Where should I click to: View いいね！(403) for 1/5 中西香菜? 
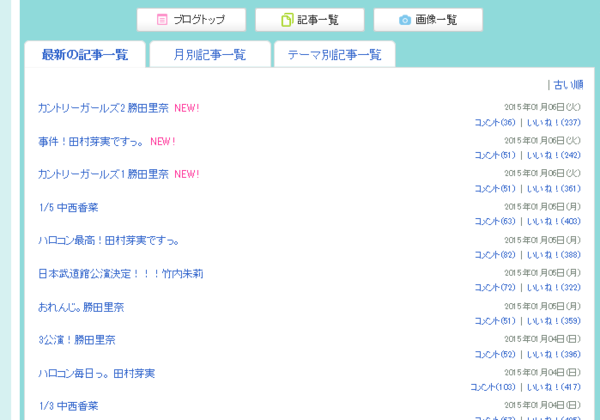(x=554, y=221)
